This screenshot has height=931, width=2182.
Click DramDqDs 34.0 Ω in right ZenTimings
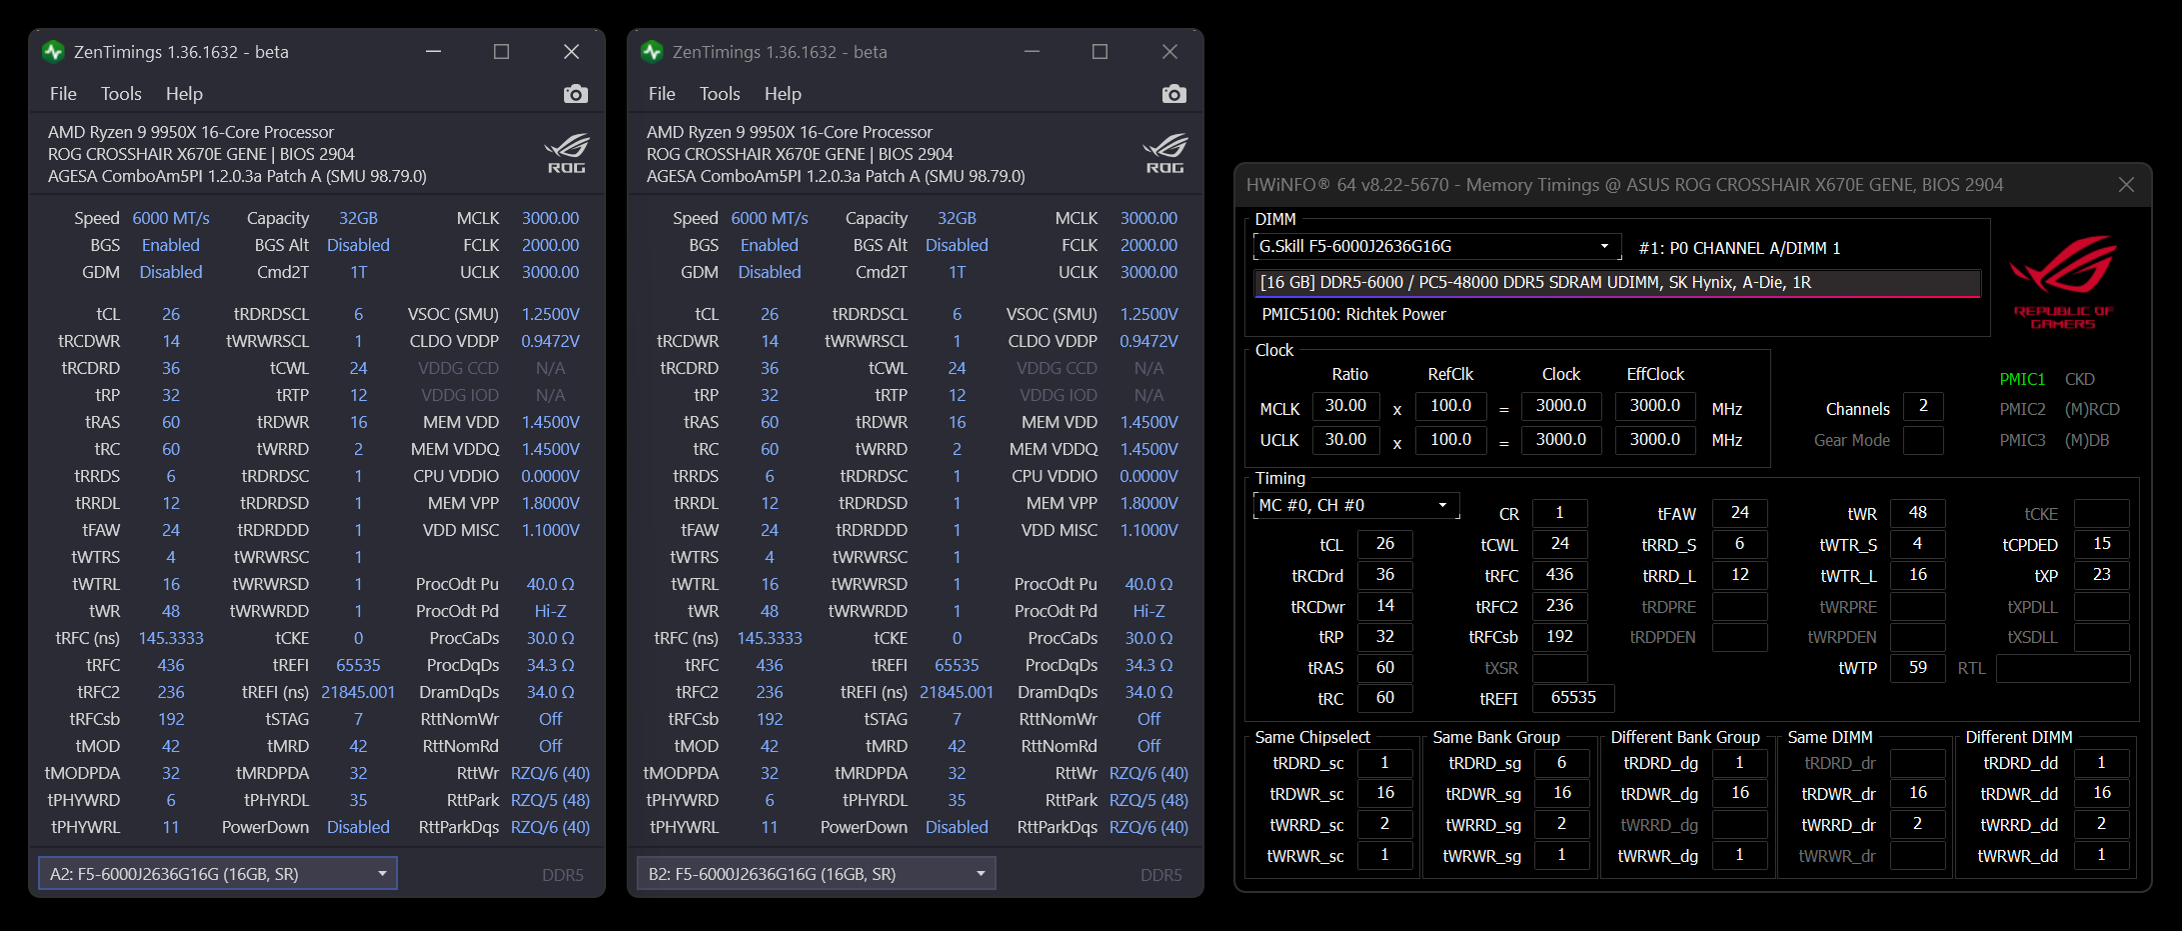(1149, 692)
